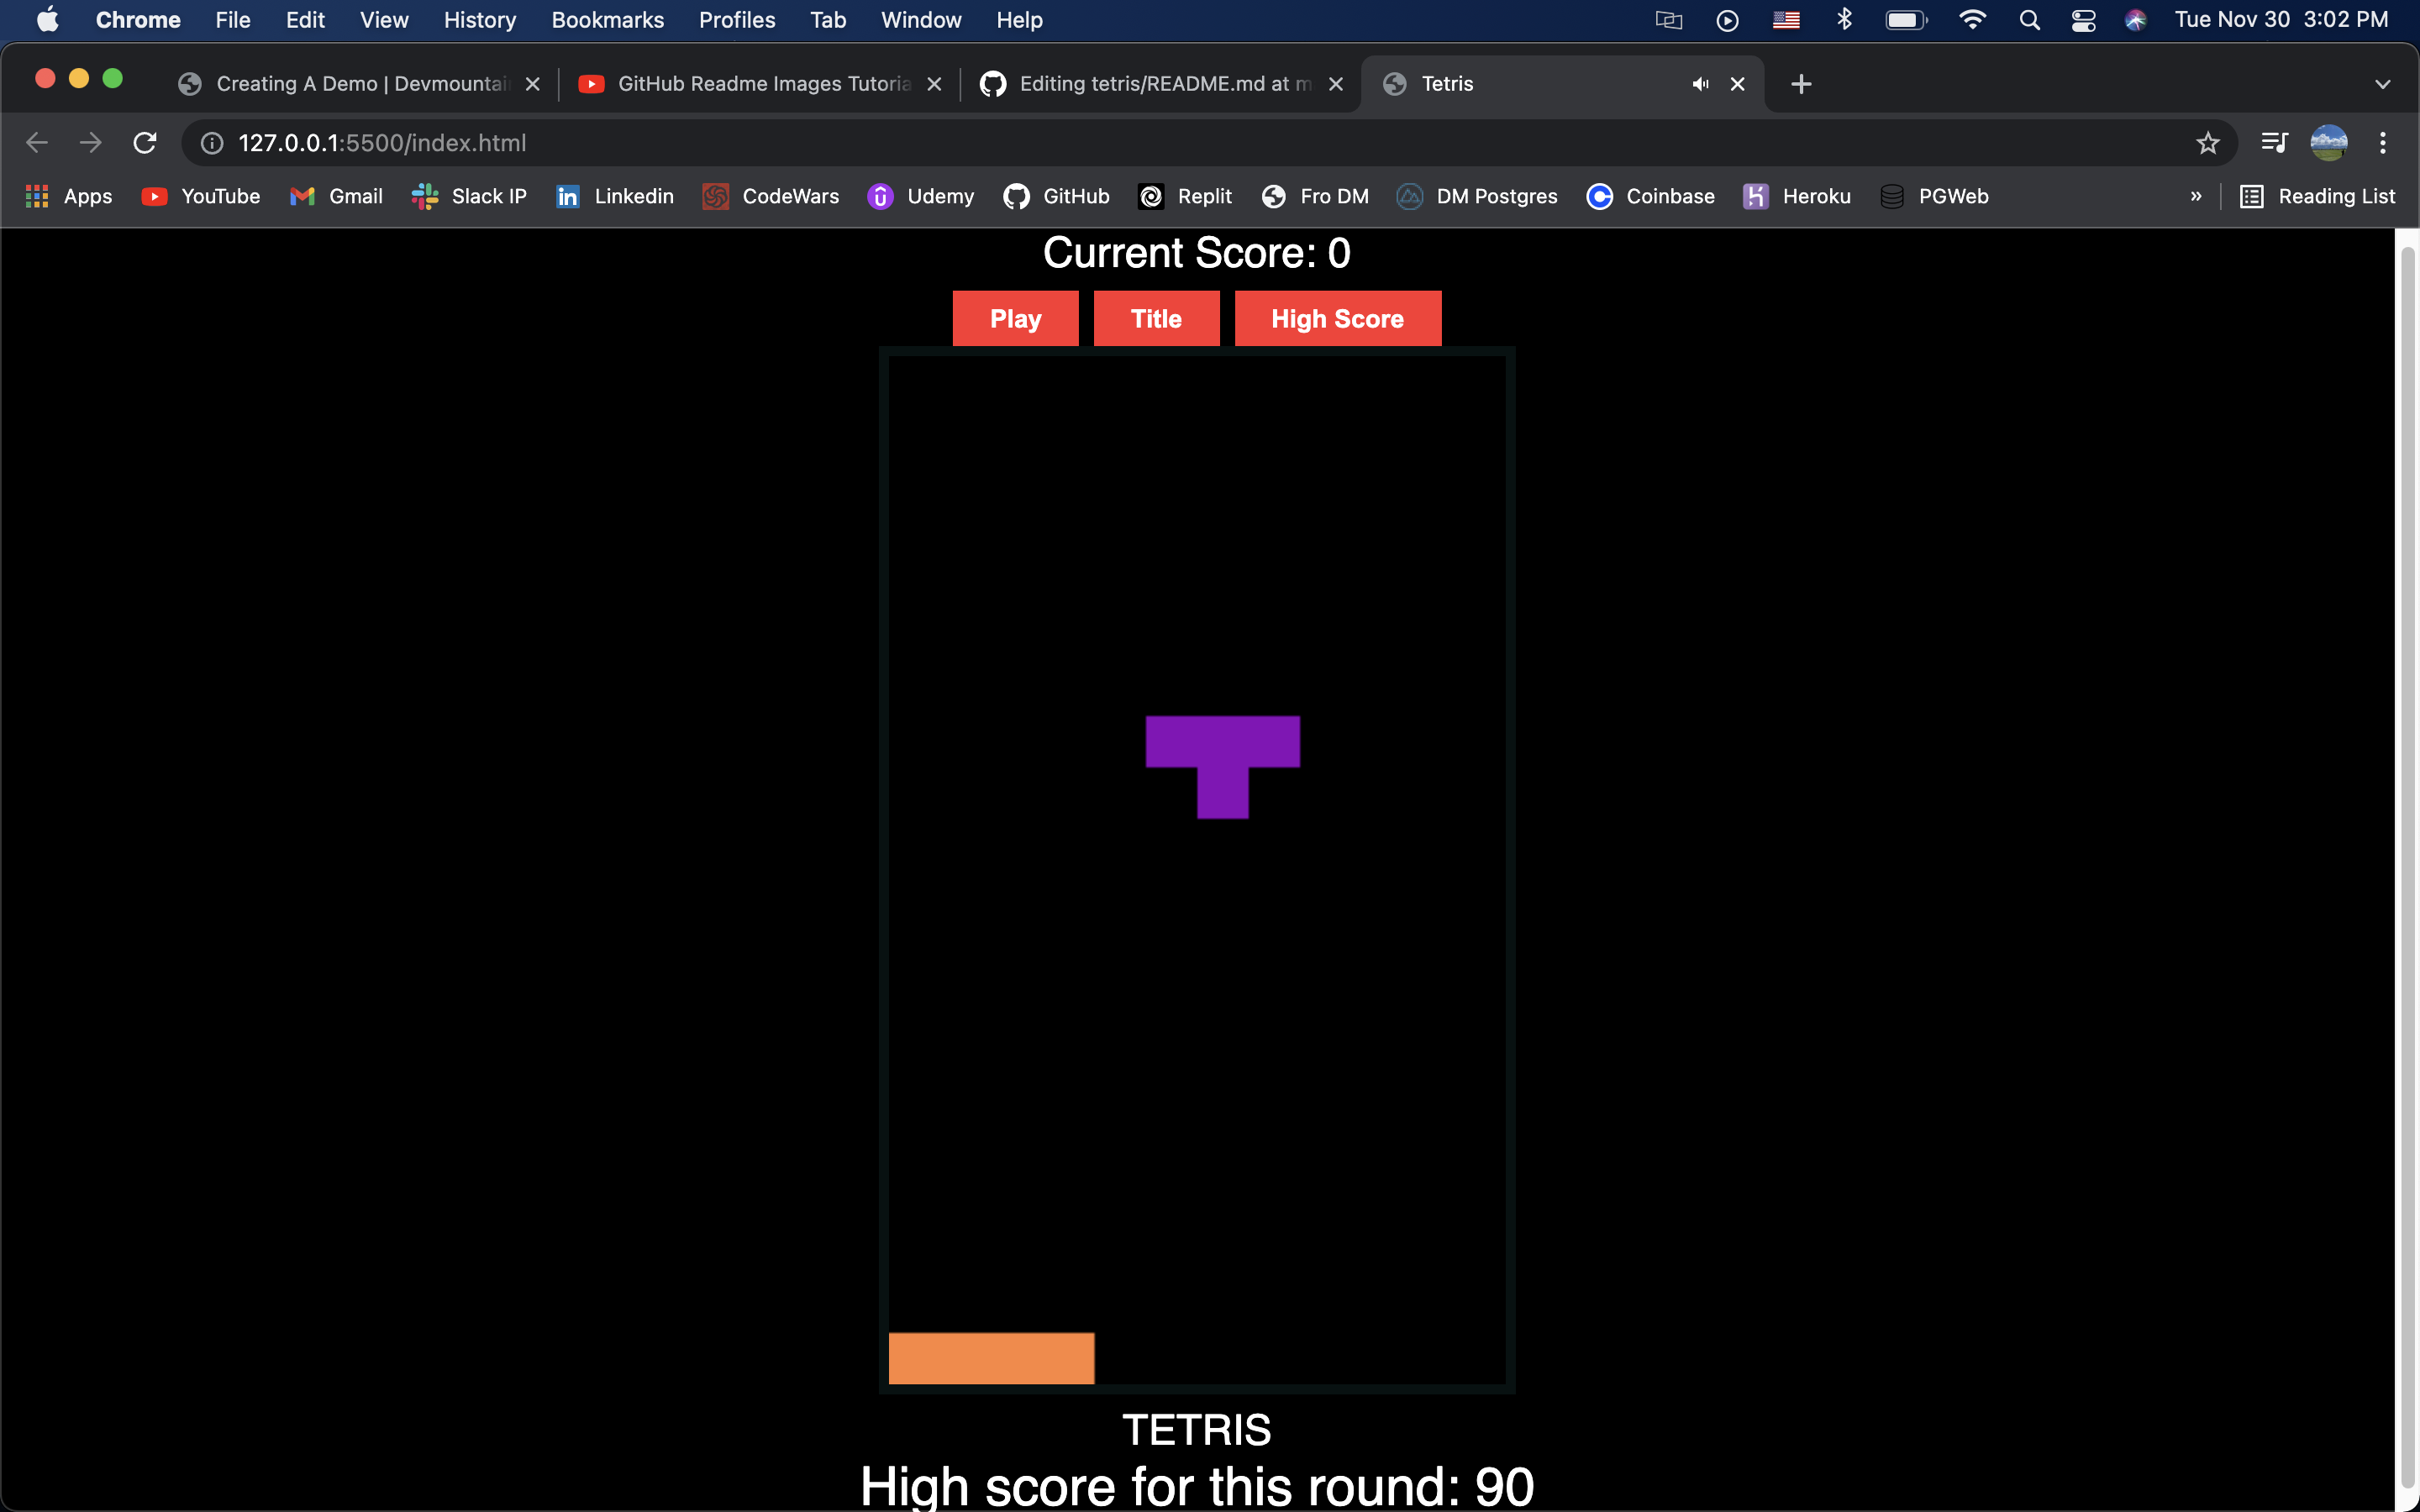Open Udemy bookmark
Viewport: 2420px width, 1512px height.
921,196
